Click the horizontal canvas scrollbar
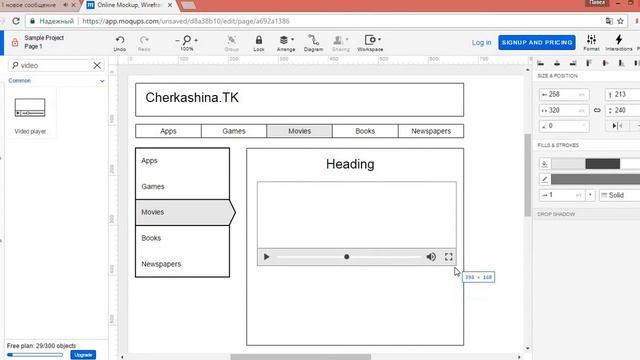Viewport: 640px width, 360px height. pos(300,357)
